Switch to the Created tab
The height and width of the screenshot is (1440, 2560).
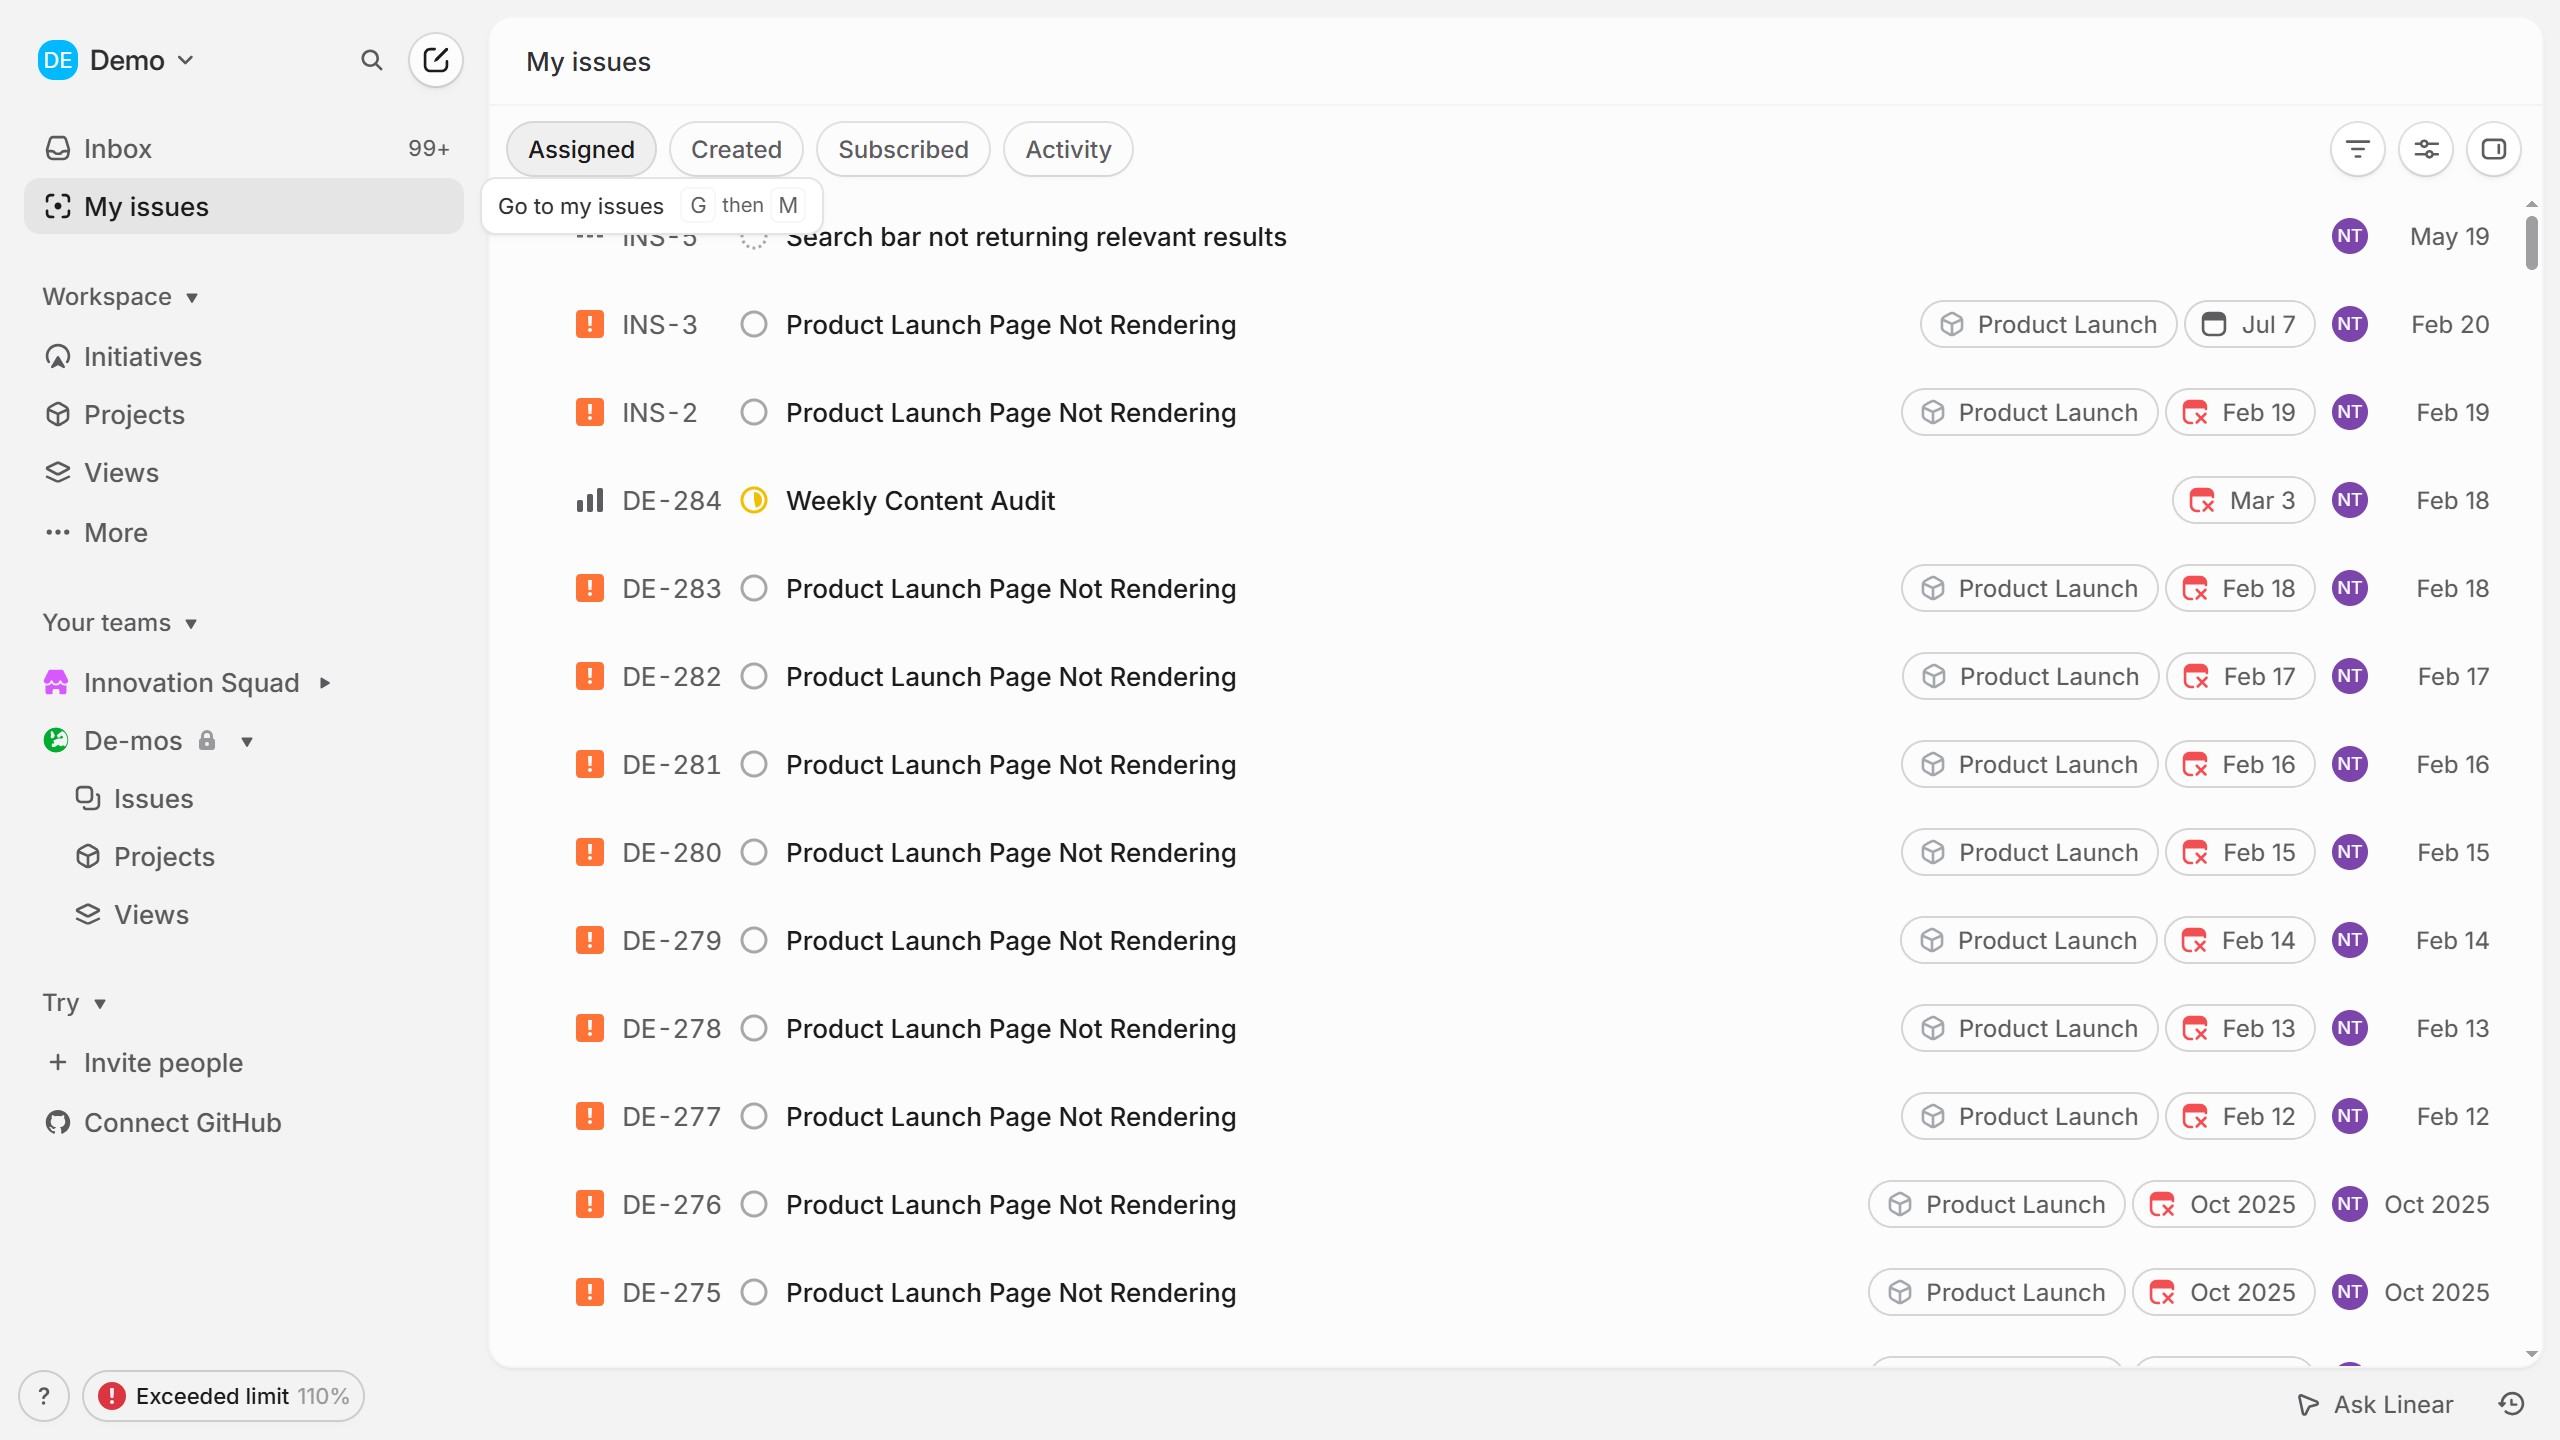point(736,150)
